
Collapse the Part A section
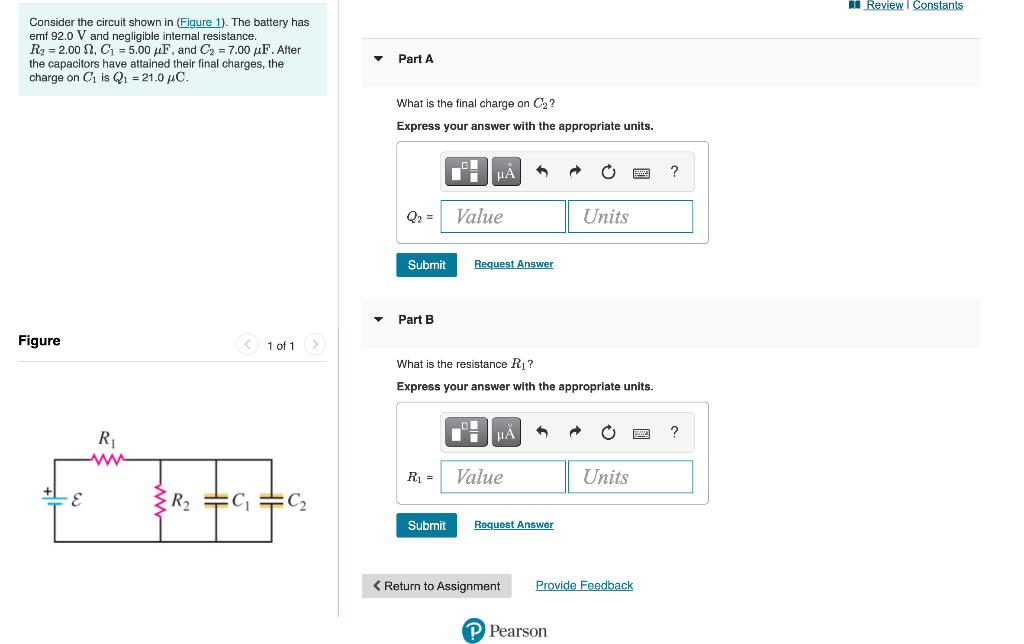(x=378, y=59)
